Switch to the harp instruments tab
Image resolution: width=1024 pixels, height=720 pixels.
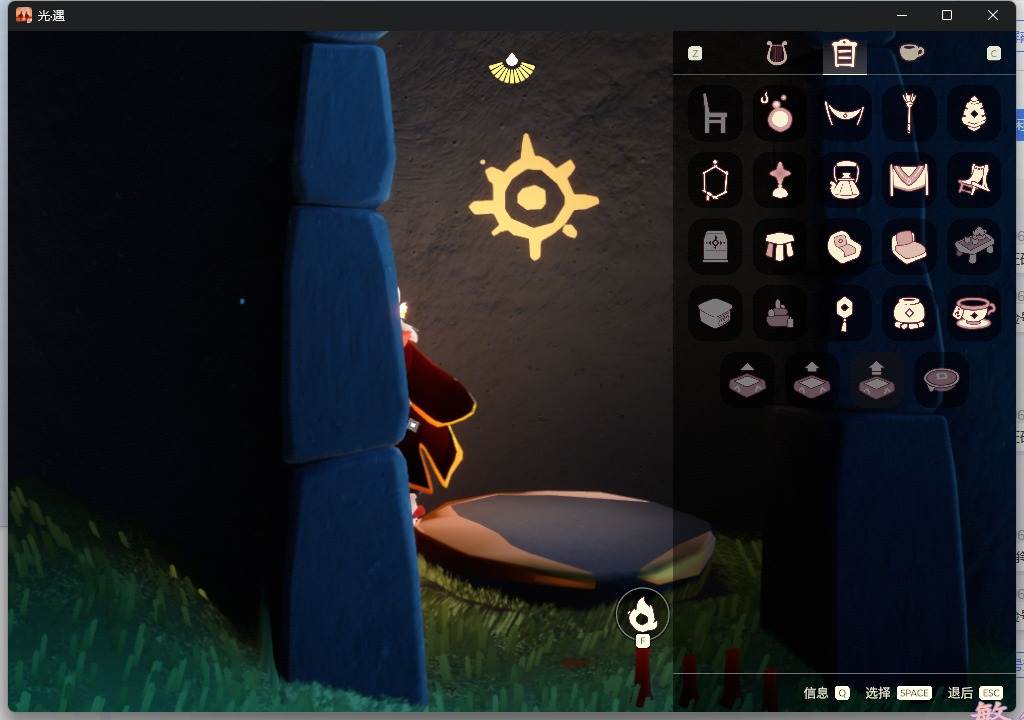pyautogui.click(x=776, y=53)
